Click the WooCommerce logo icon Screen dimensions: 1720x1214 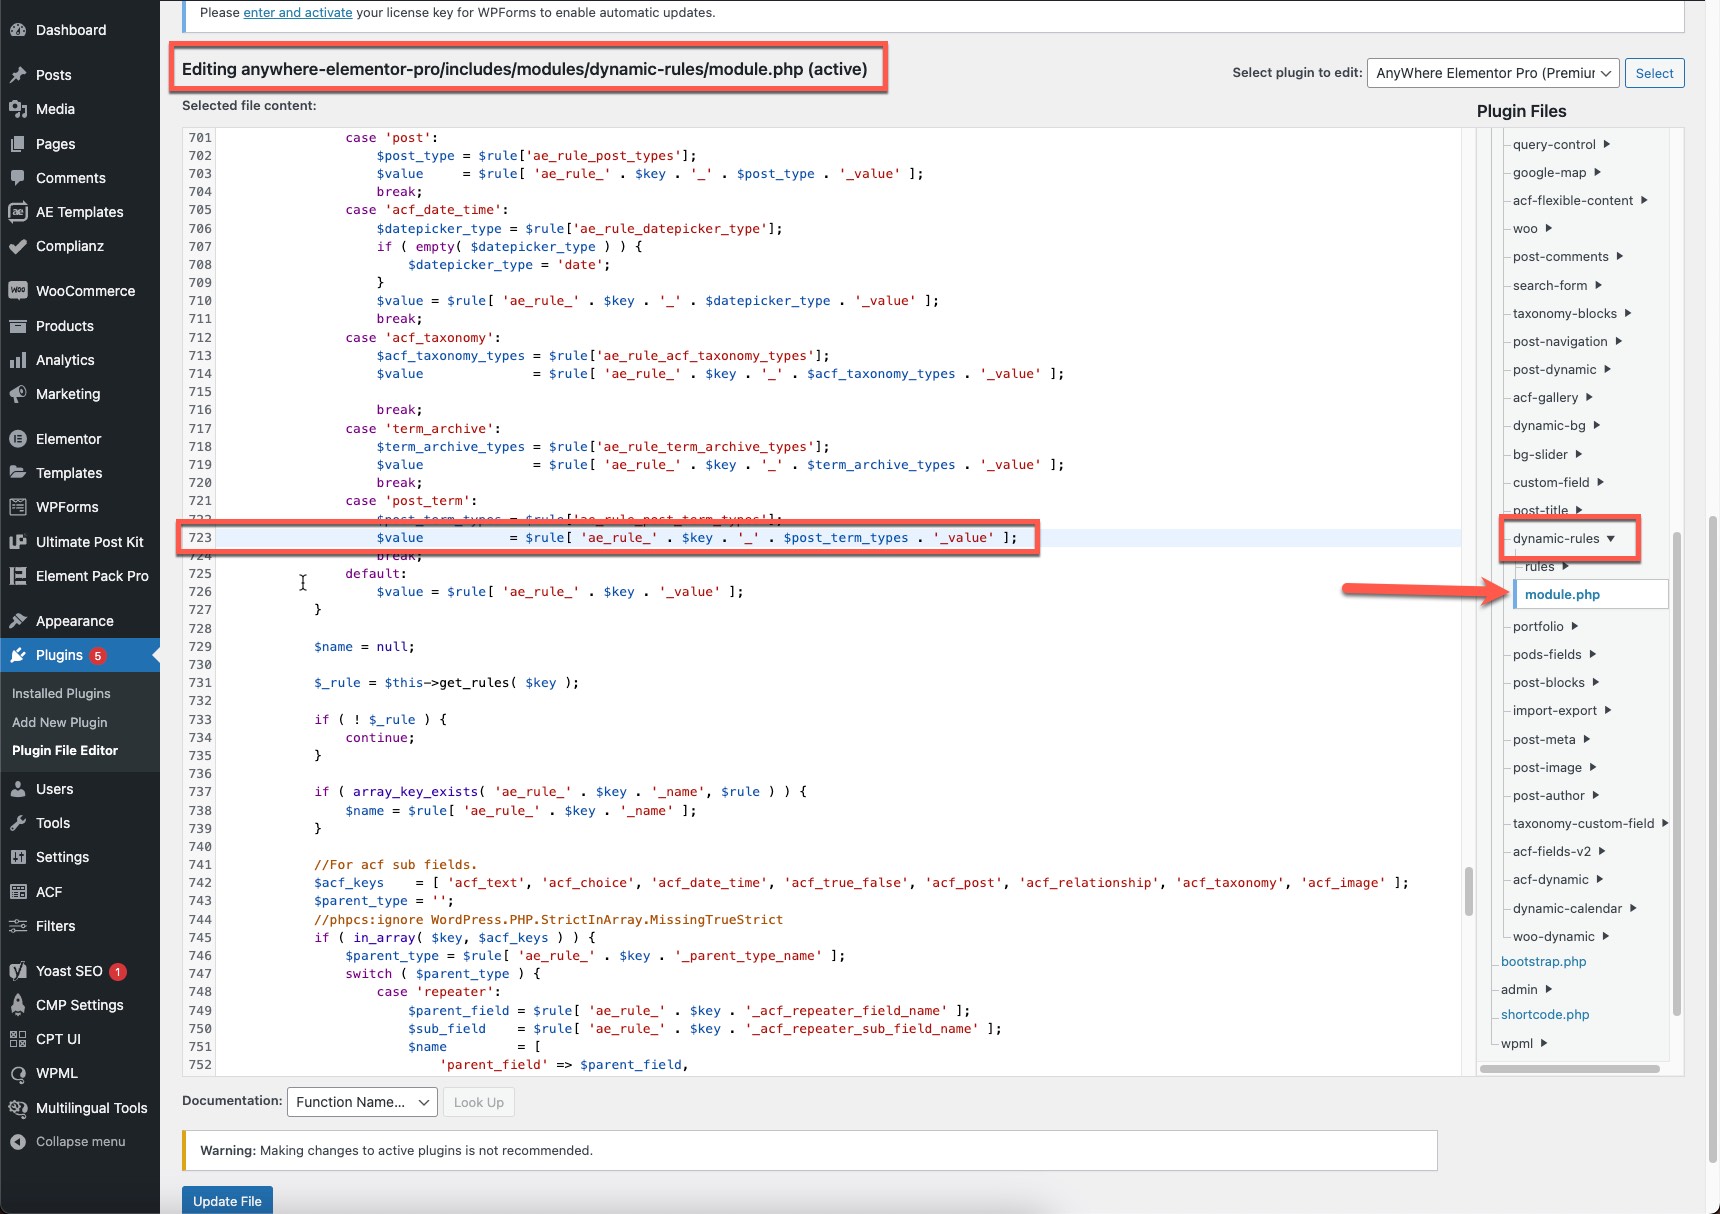[18, 291]
